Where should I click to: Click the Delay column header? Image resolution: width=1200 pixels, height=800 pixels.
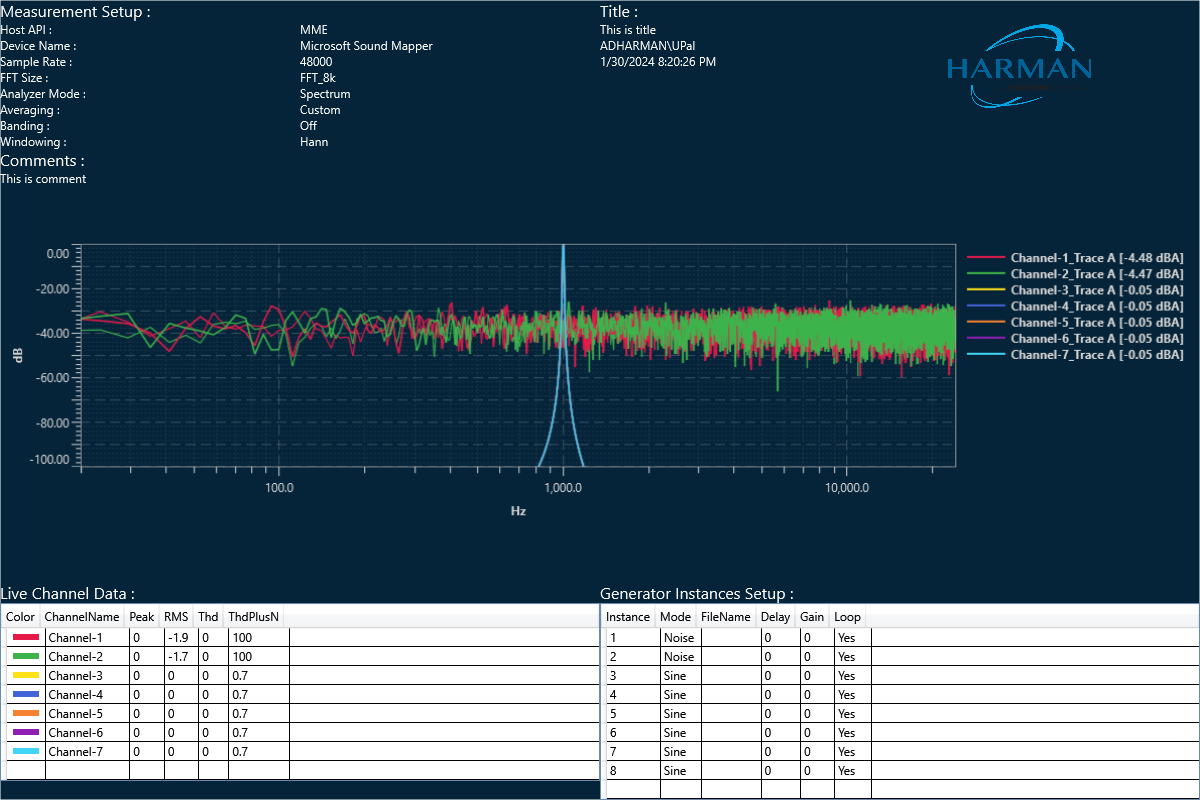coord(775,617)
